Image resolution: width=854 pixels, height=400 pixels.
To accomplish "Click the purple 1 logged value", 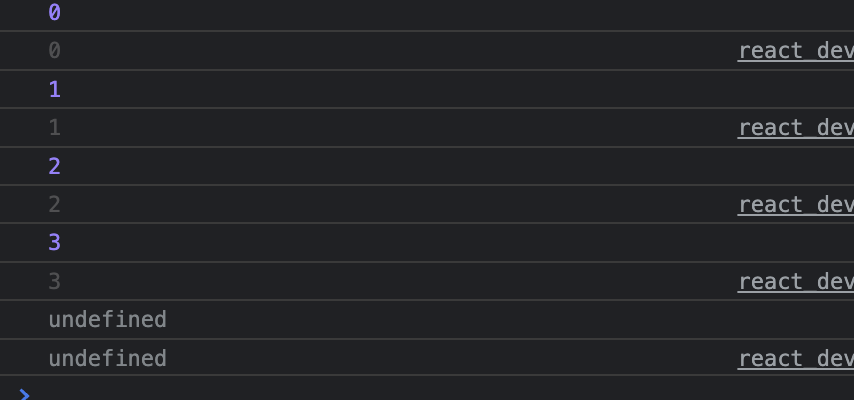I will [54, 90].
